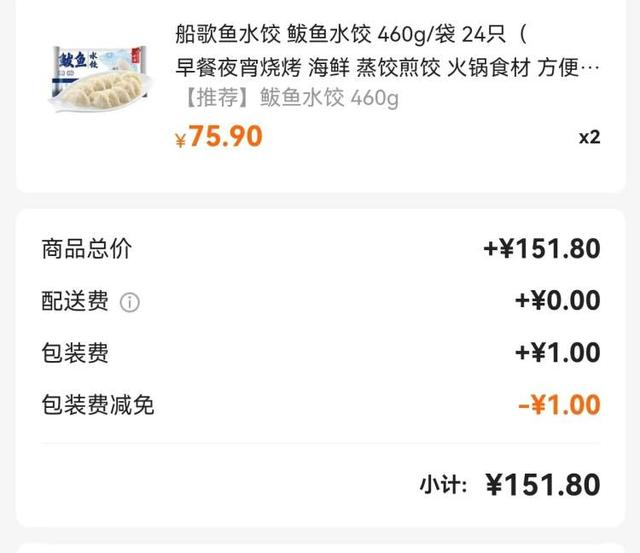Tap the 配送费 label
640x553 pixels.
coord(75,301)
